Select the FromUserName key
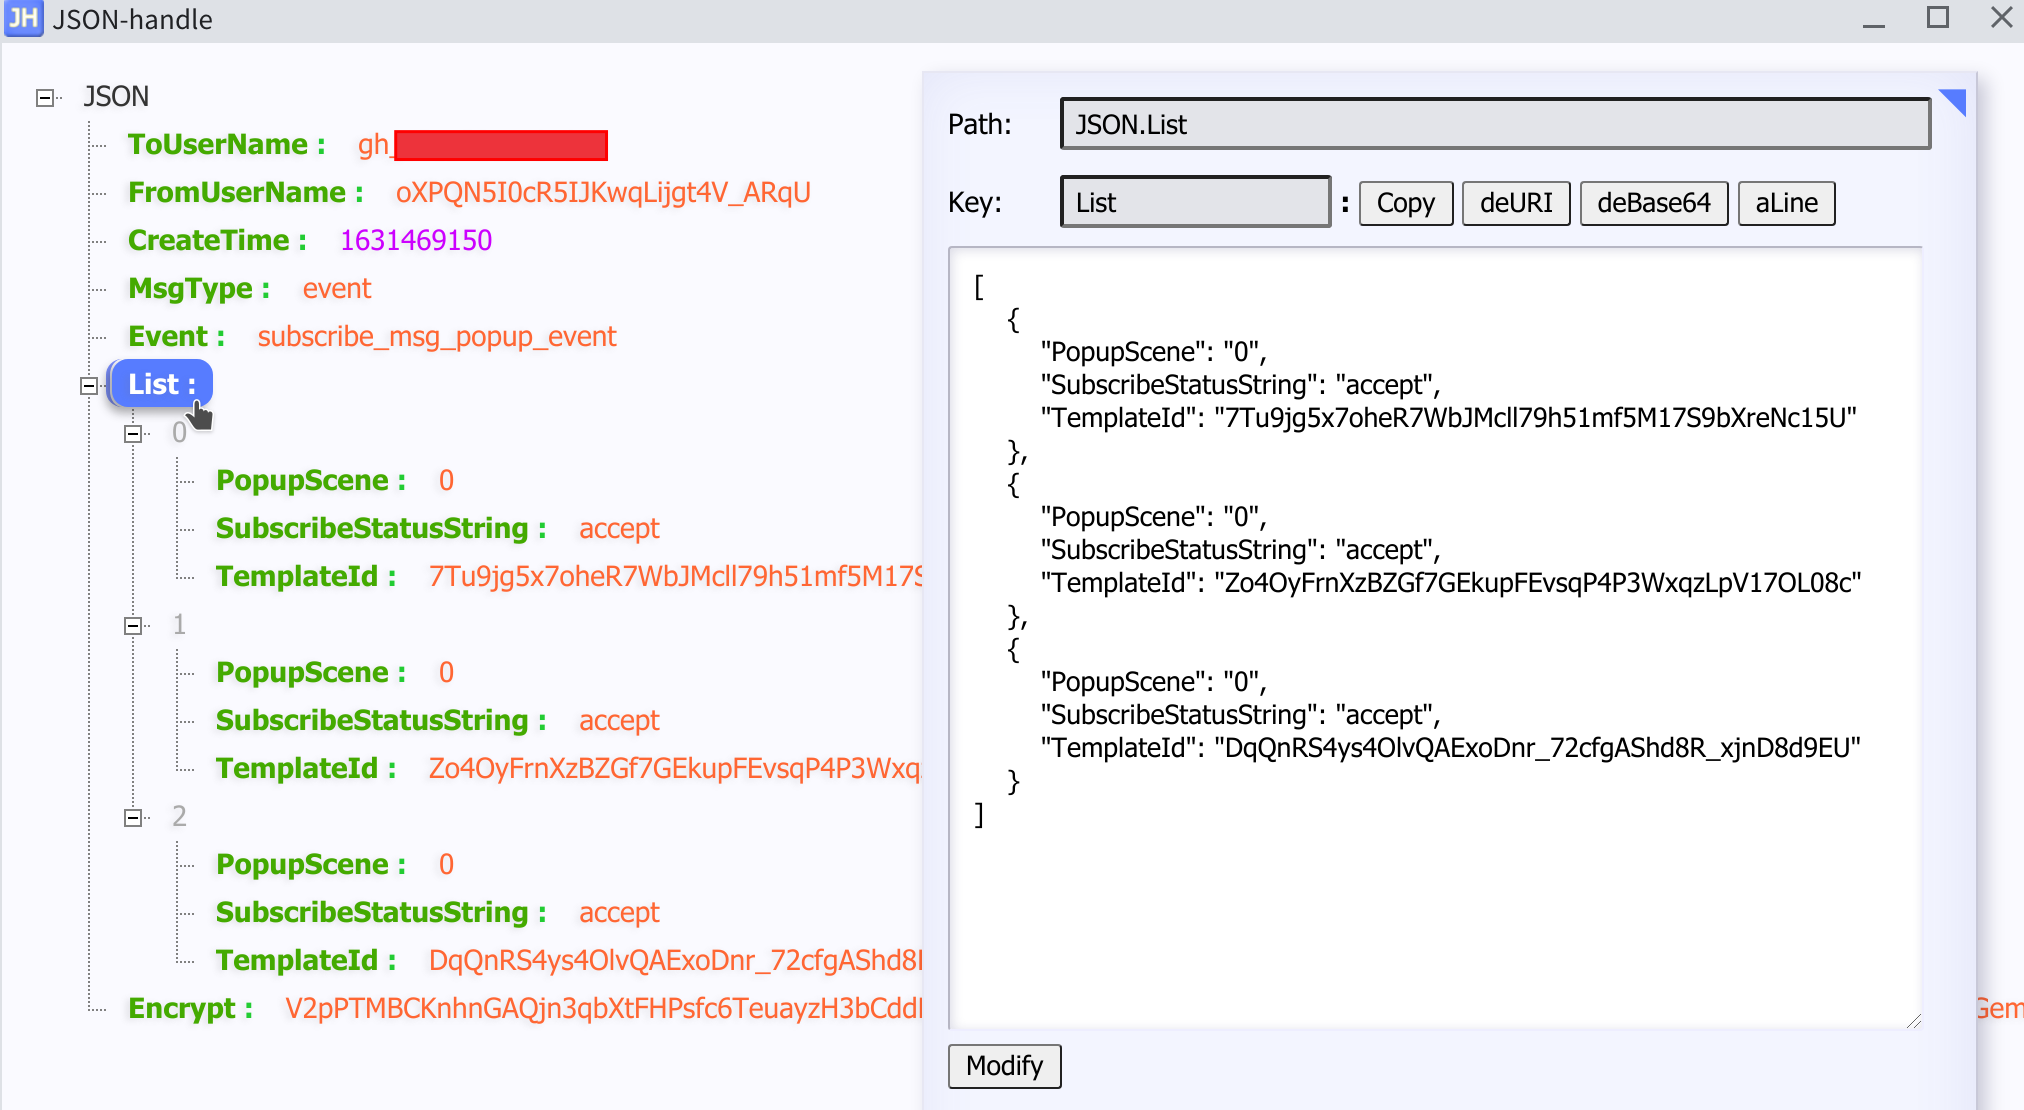Screen dimensions: 2024x1110 (x=237, y=192)
